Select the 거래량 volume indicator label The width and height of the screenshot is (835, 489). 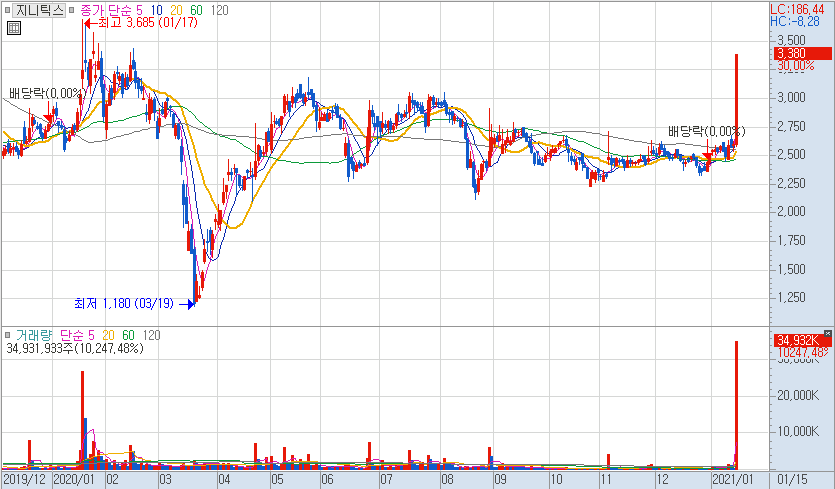pos(34,335)
